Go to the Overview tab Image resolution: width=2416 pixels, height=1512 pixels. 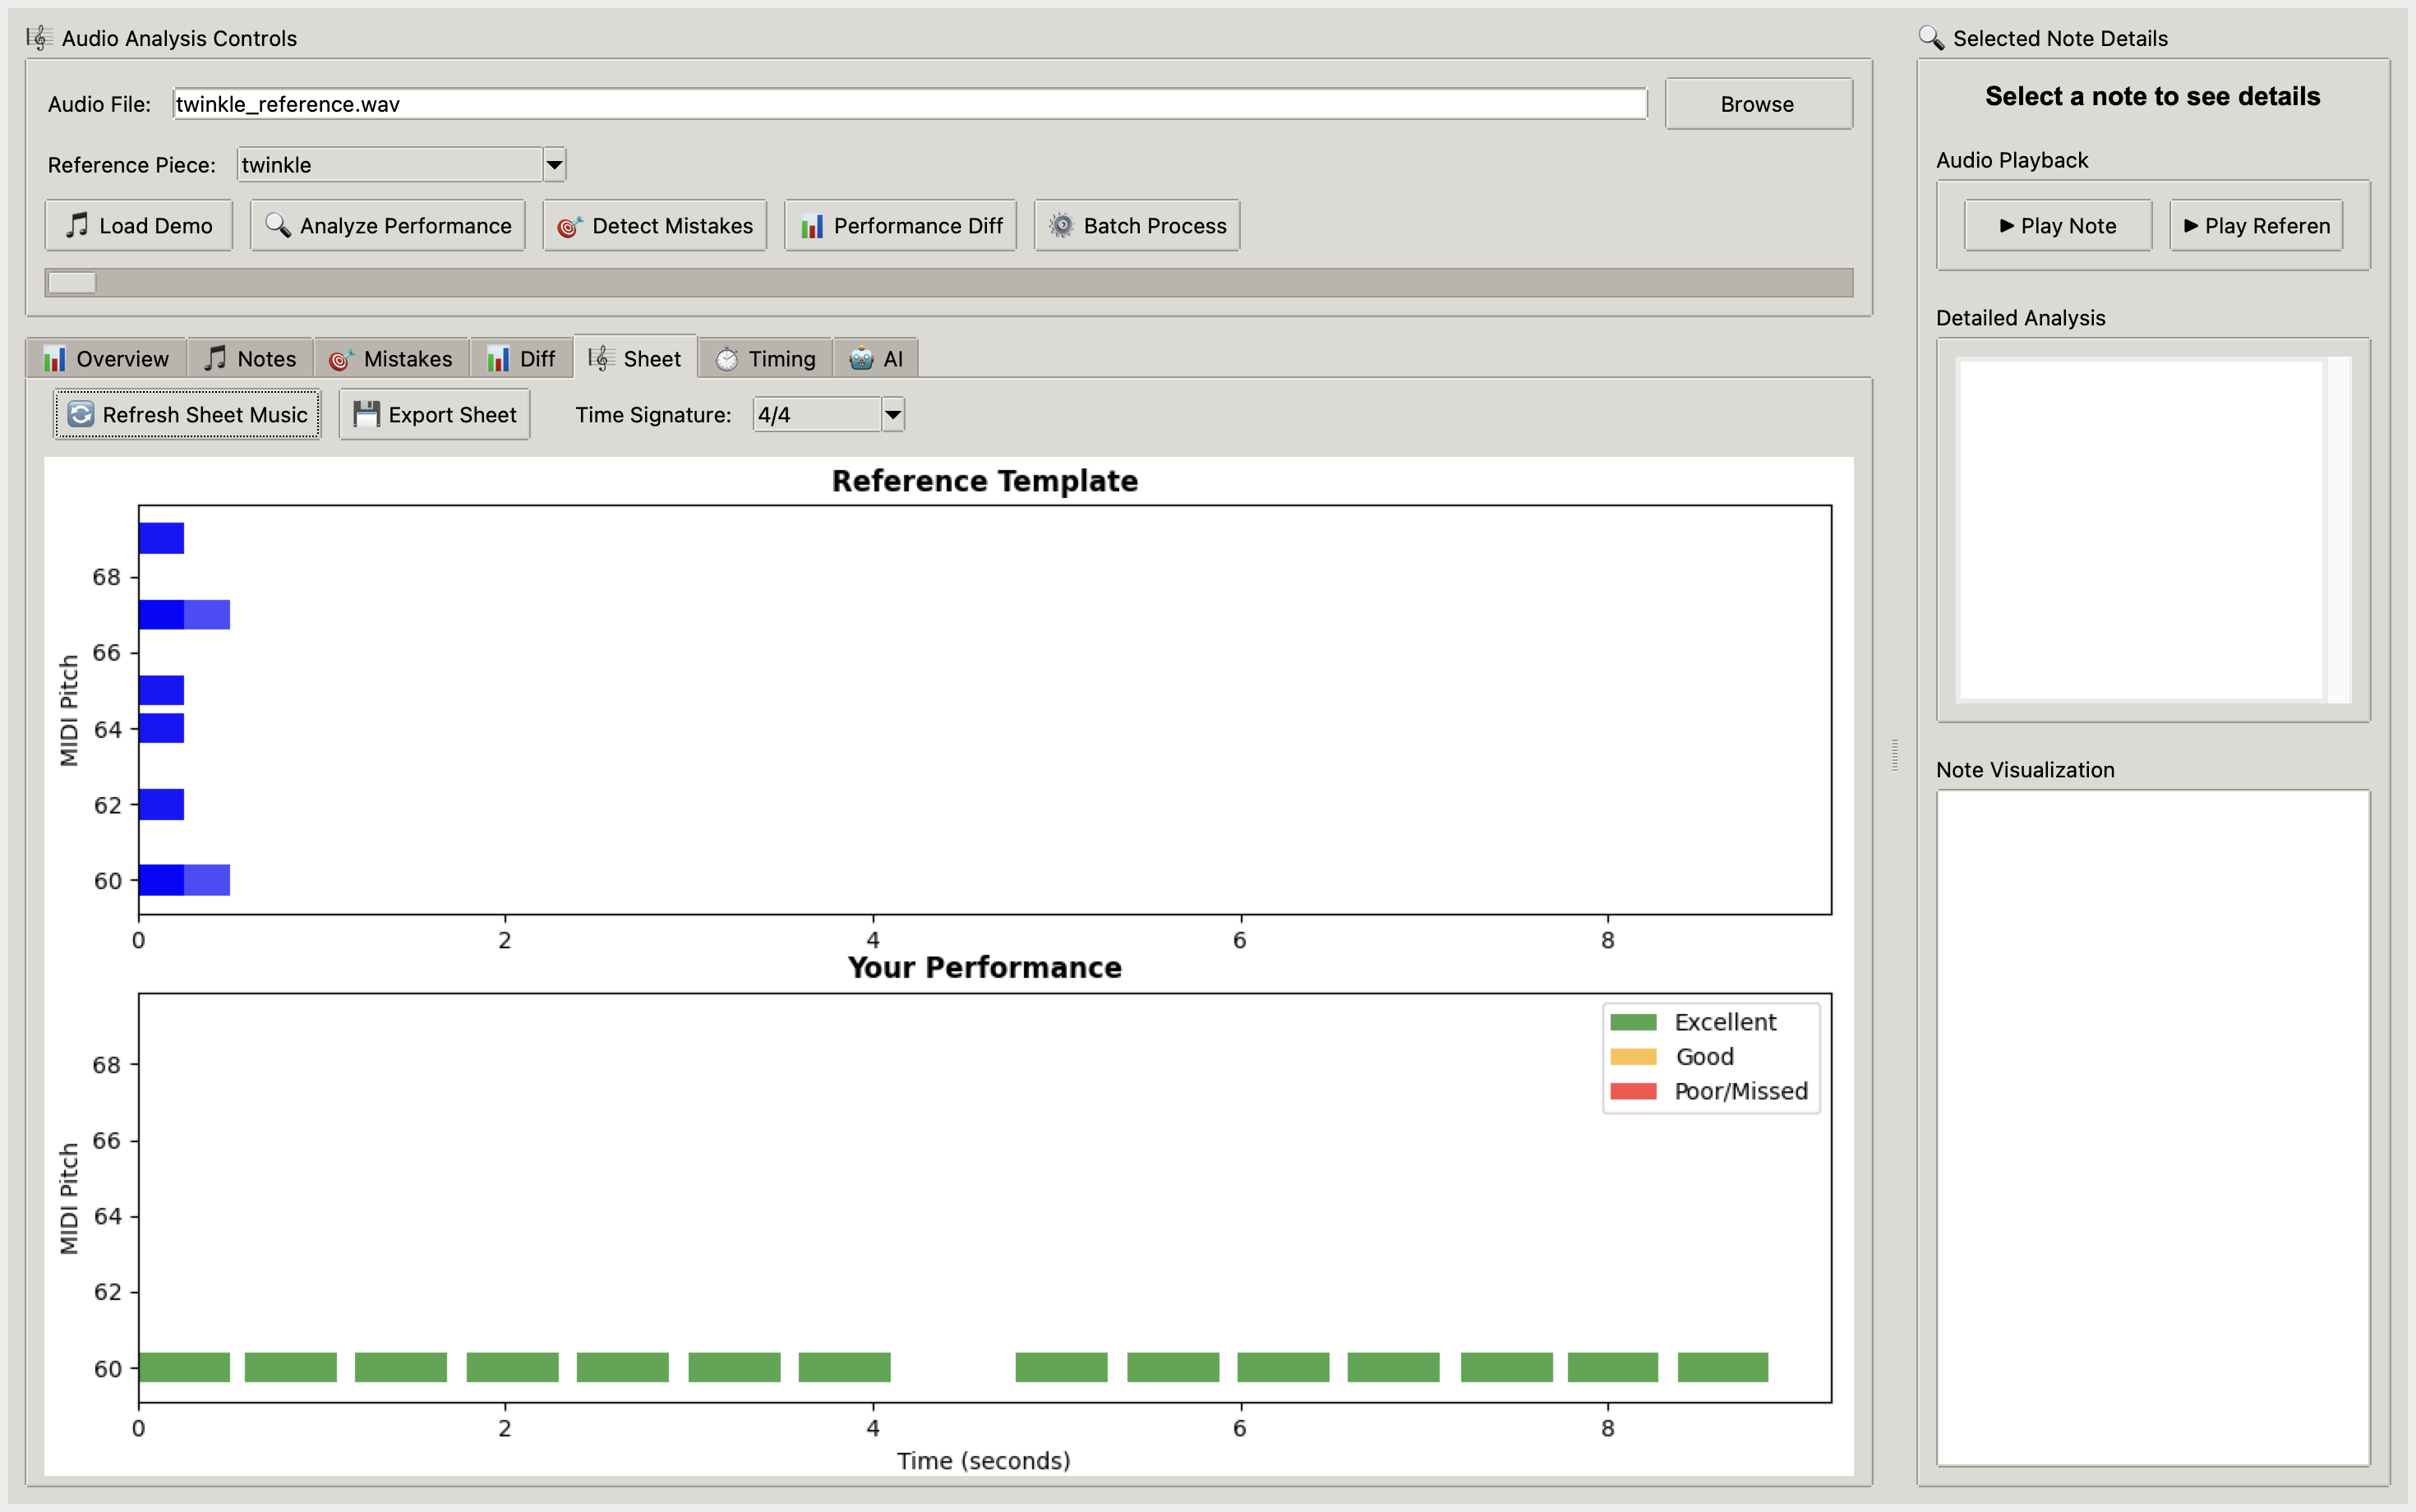[x=106, y=359]
